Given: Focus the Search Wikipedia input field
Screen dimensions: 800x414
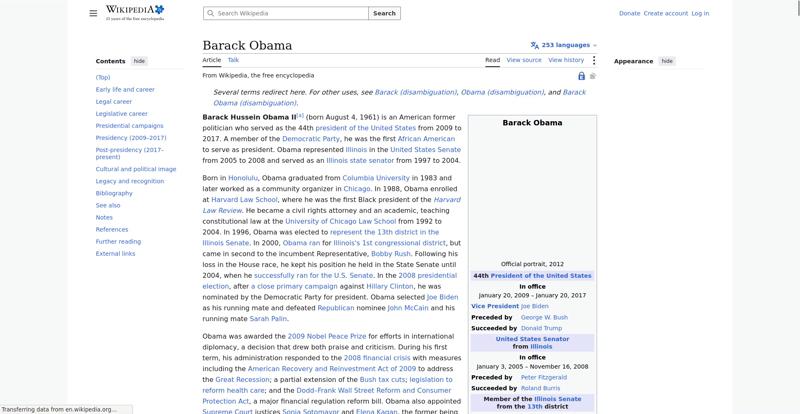Looking at the screenshot, I should pos(286,13).
